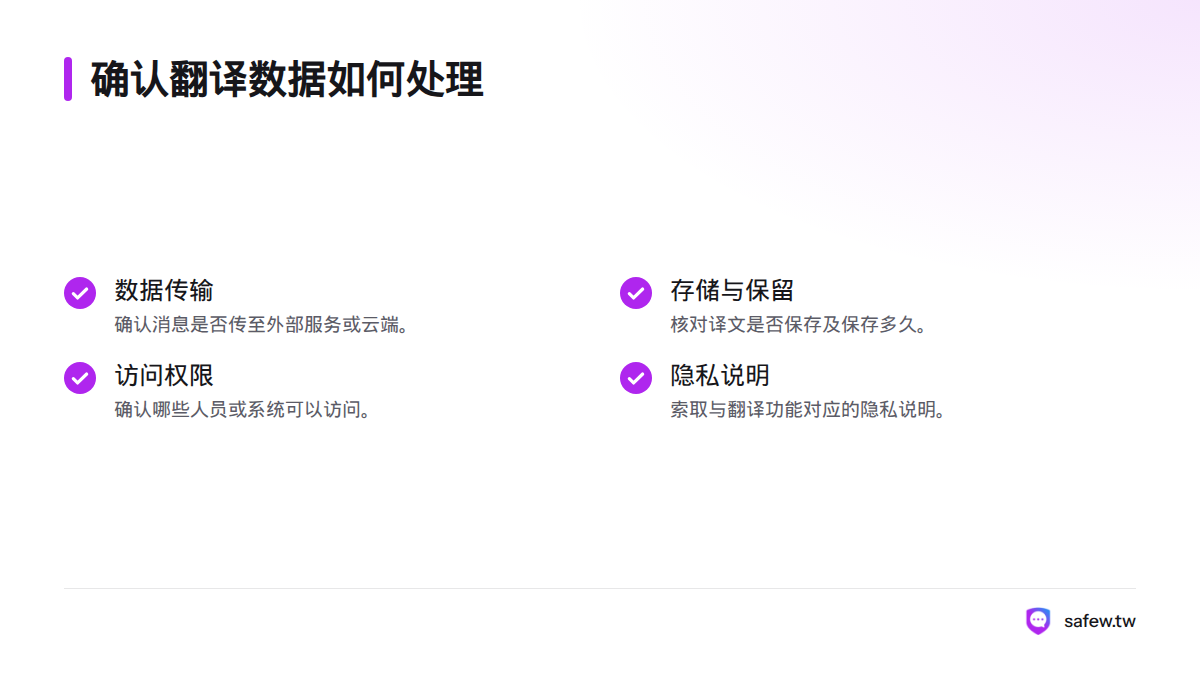This screenshot has width=1200, height=675.
Task: Click the text 确认哪些人员或系统可以访问。
Action: (245, 410)
